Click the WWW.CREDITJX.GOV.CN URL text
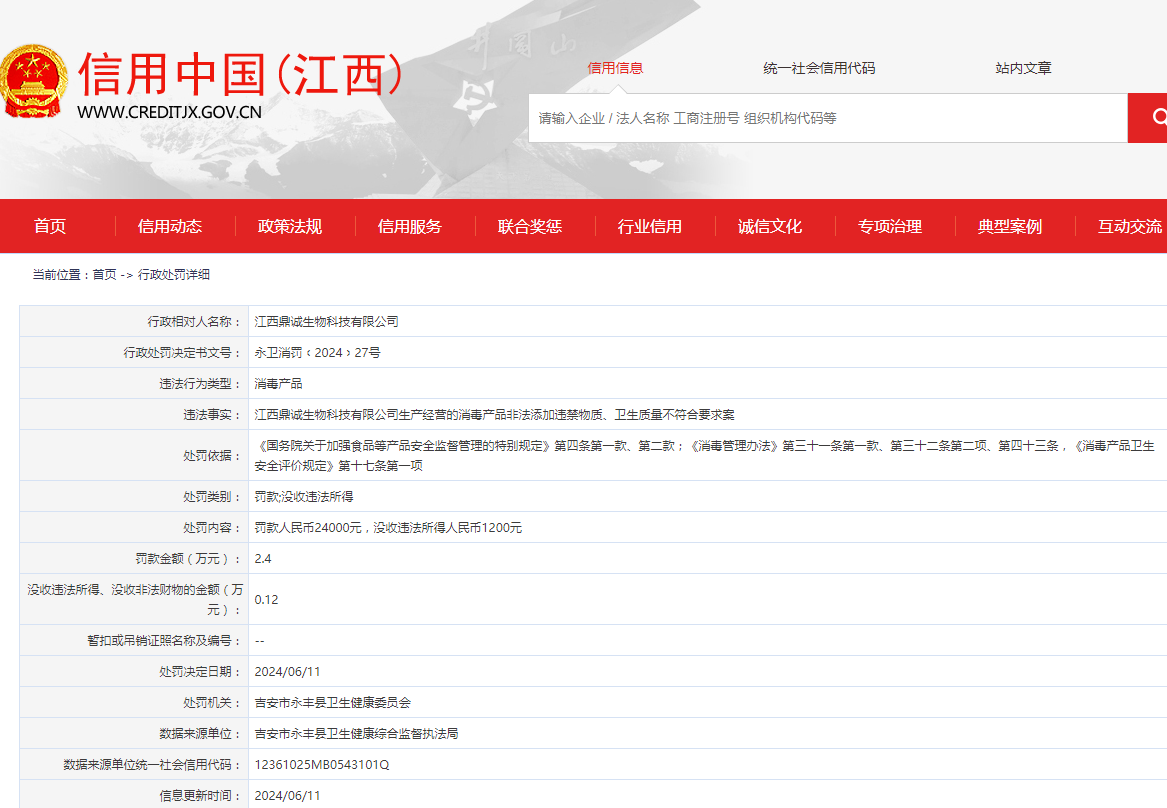Image resolution: width=1167 pixels, height=808 pixels. pyautogui.click(x=170, y=112)
